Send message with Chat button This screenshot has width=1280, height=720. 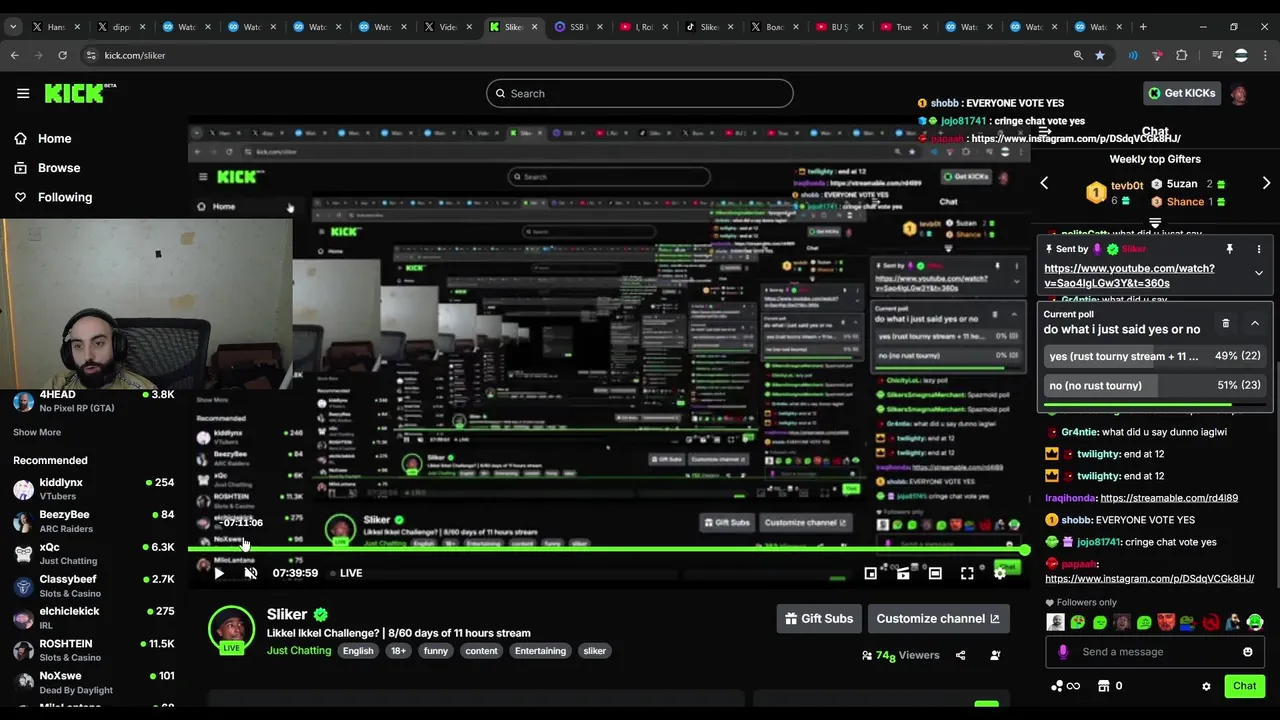[1244, 686]
